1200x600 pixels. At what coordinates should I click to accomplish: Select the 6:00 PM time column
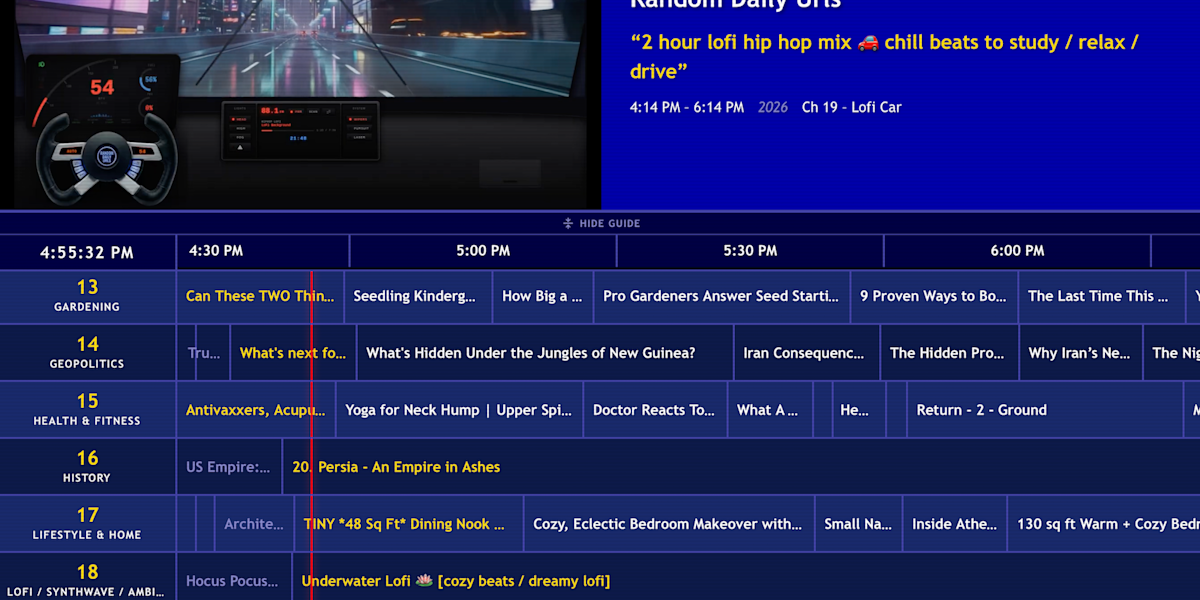(x=1017, y=251)
